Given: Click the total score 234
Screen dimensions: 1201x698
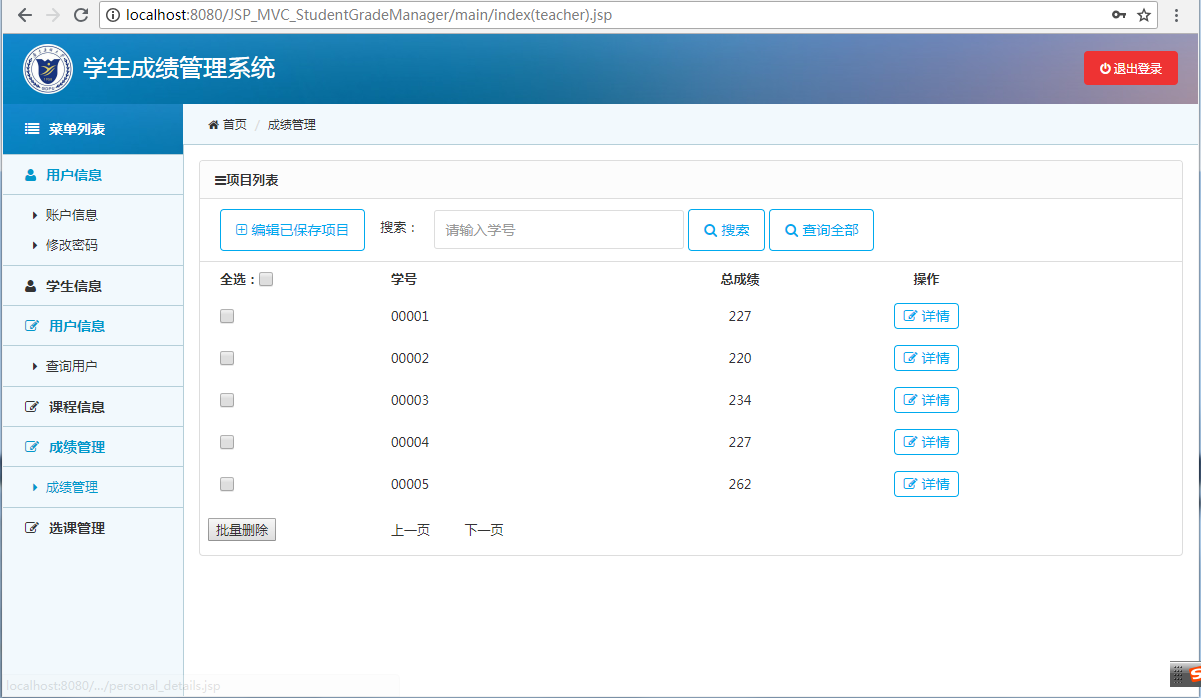Looking at the screenshot, I should (x=740, y=400).
